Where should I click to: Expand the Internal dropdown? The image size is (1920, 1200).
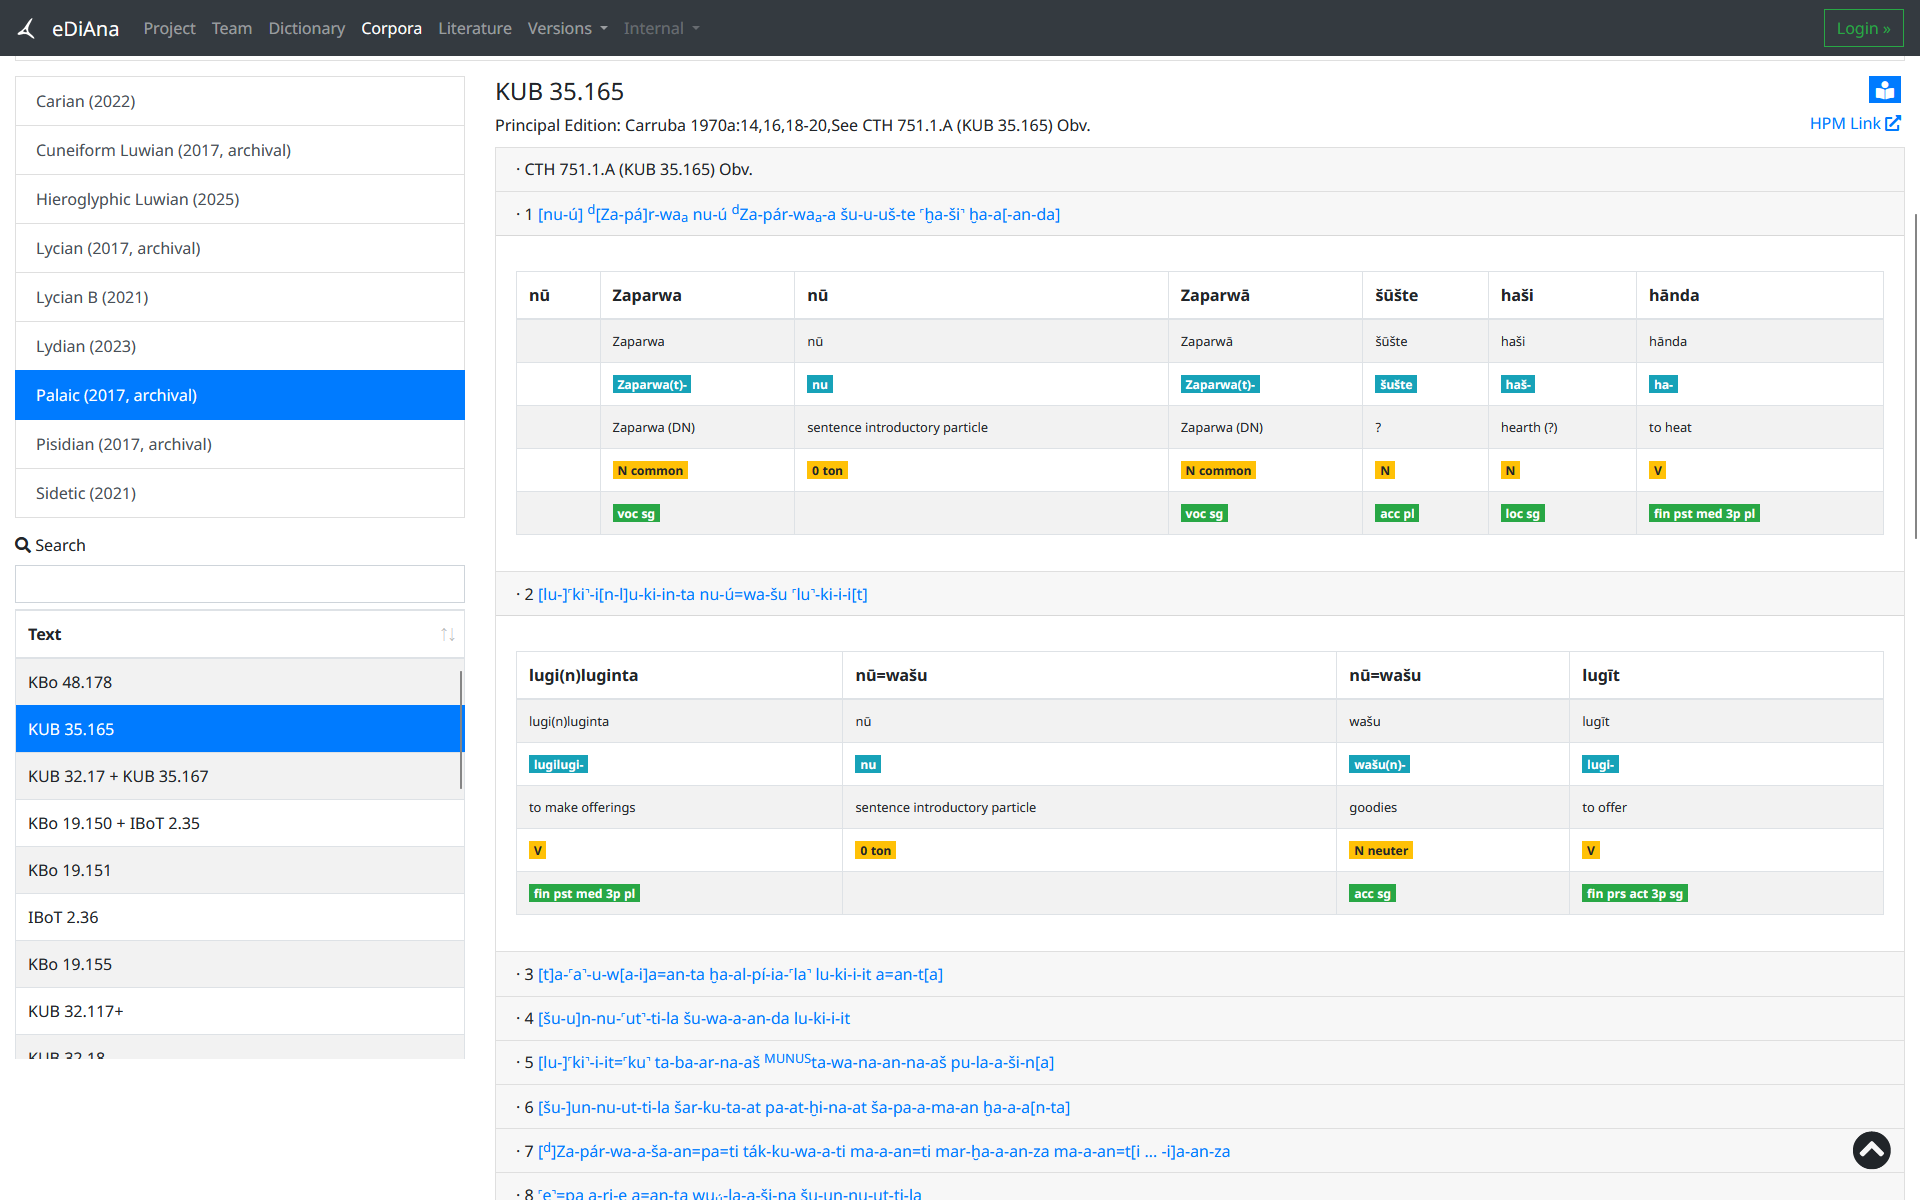661,28
